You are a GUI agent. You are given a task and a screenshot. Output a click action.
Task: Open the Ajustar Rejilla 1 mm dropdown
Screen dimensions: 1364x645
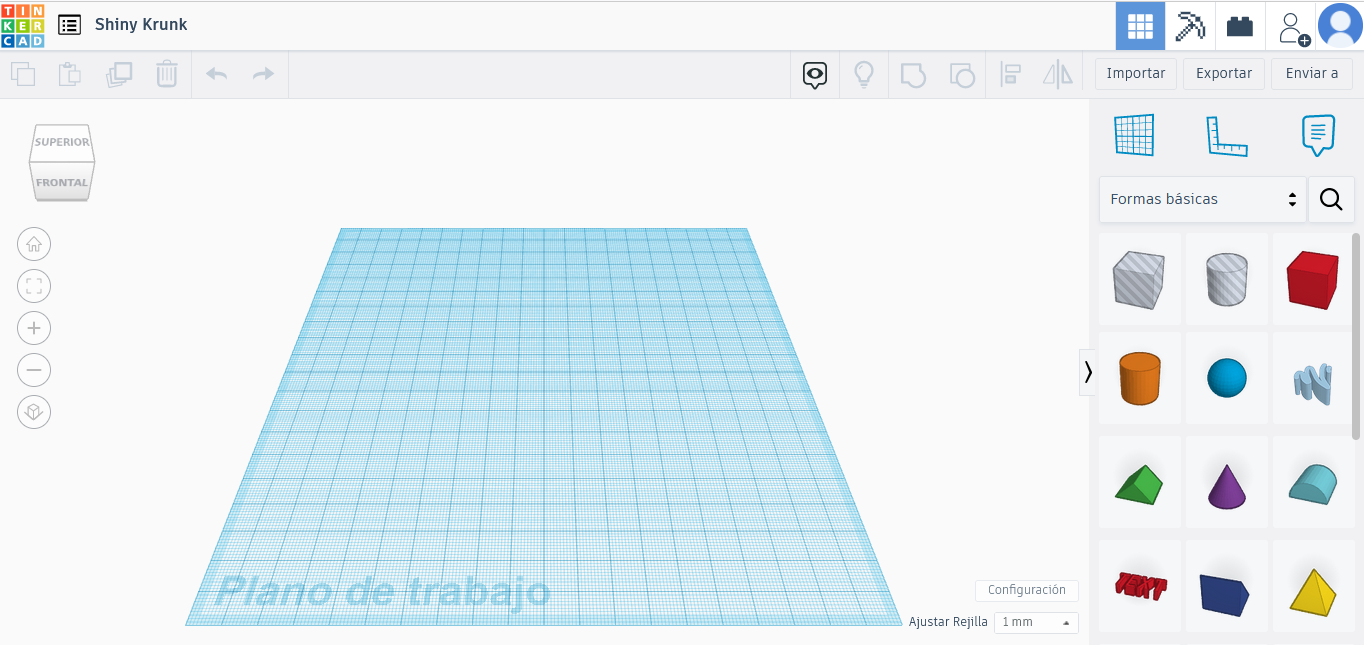tap(1036, 622)
